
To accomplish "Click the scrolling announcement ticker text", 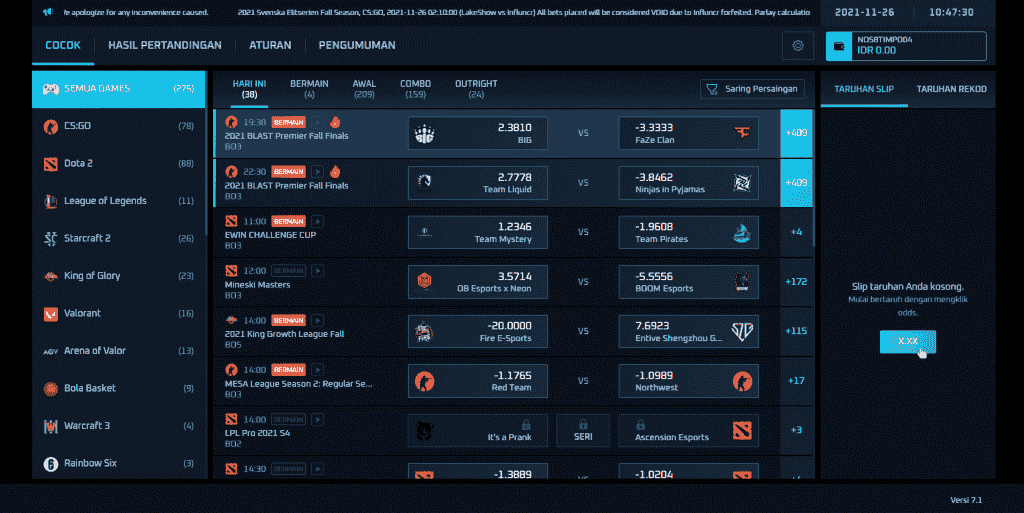I will pos(437,12).
